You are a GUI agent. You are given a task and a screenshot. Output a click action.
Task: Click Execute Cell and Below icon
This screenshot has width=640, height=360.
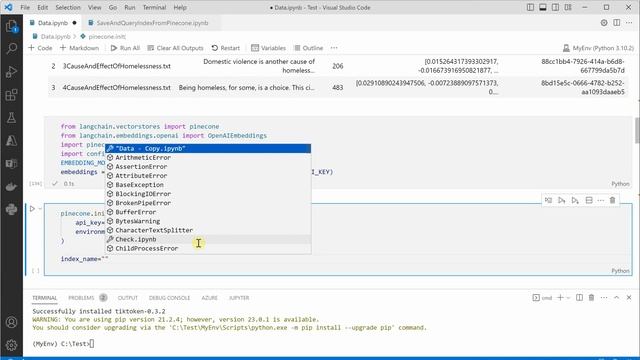pyautogui.click(x=575, y=200)
